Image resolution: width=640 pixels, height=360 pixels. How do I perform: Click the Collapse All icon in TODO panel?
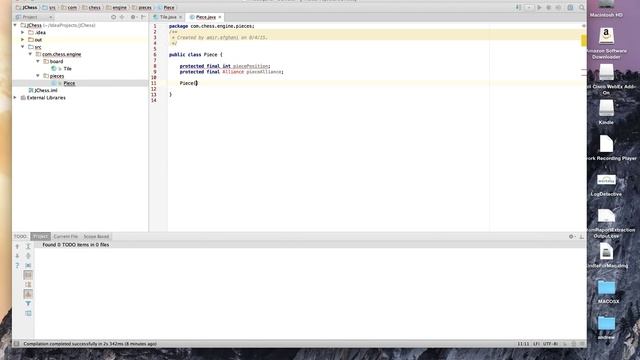tap(28, 256)
